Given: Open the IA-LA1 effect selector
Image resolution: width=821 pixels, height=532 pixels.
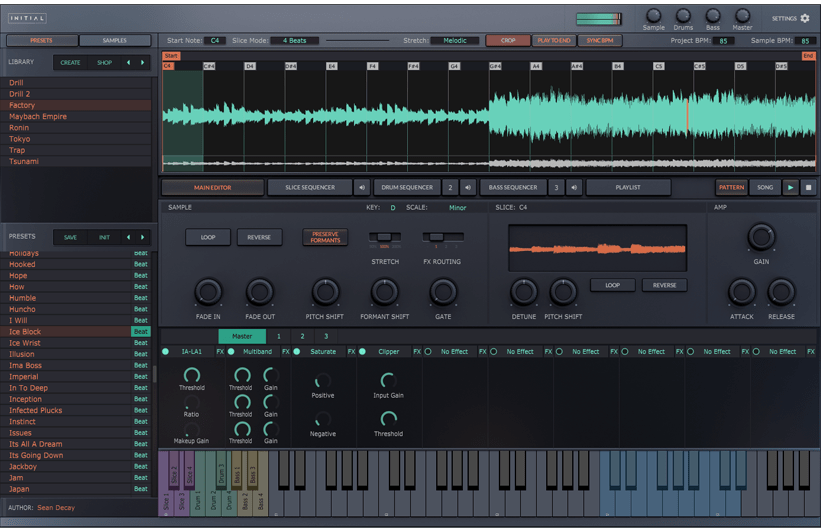Looking at the screenshot, I should [192, 352].
